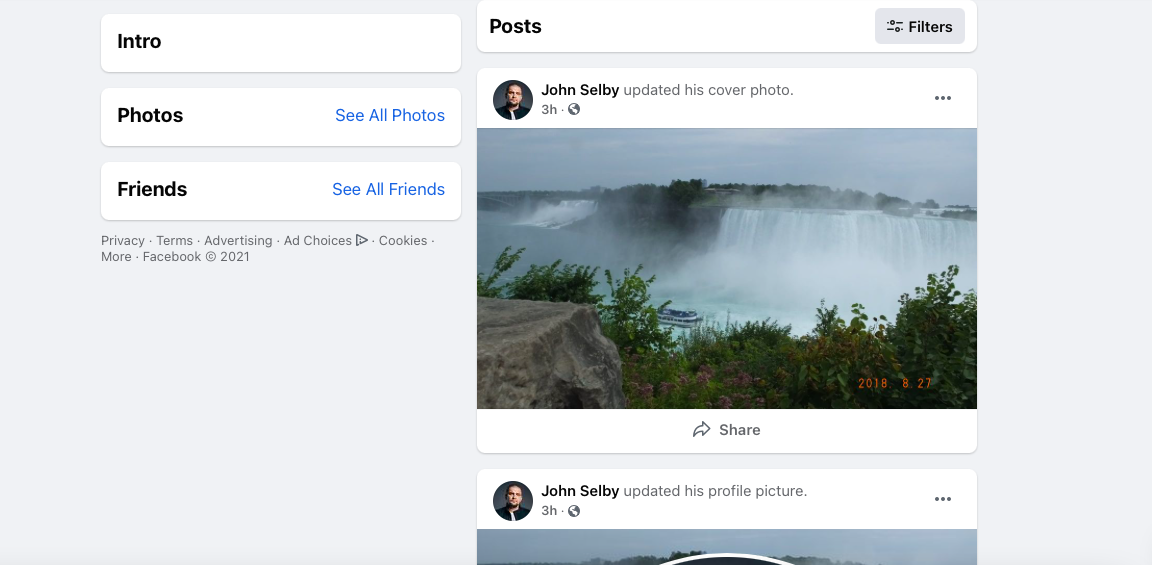The width and height of the screenshot is (1152, 565).
Task: Open the Privacy footer link
Action: pos(123,241)
